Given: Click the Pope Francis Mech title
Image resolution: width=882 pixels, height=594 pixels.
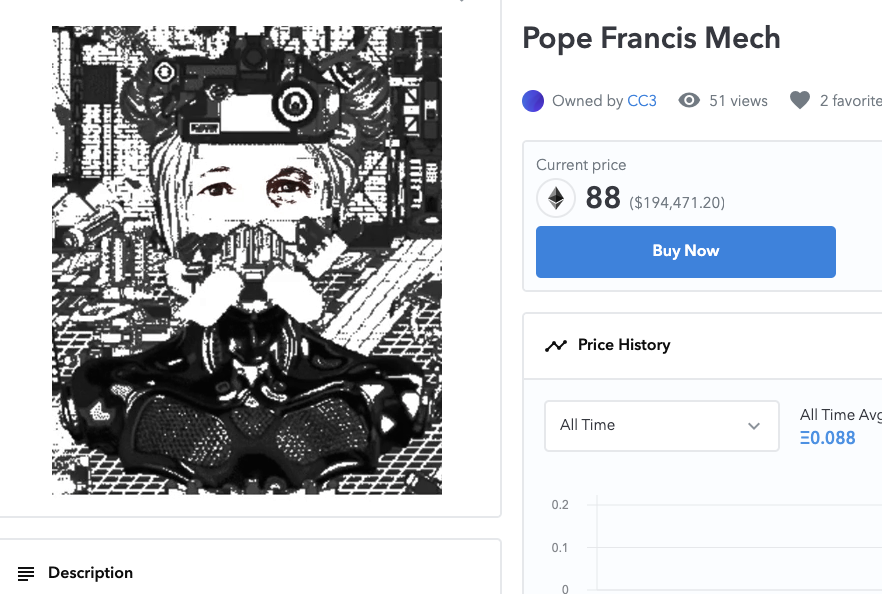Looking at the screenshot, I should click(x=651, y=38).
